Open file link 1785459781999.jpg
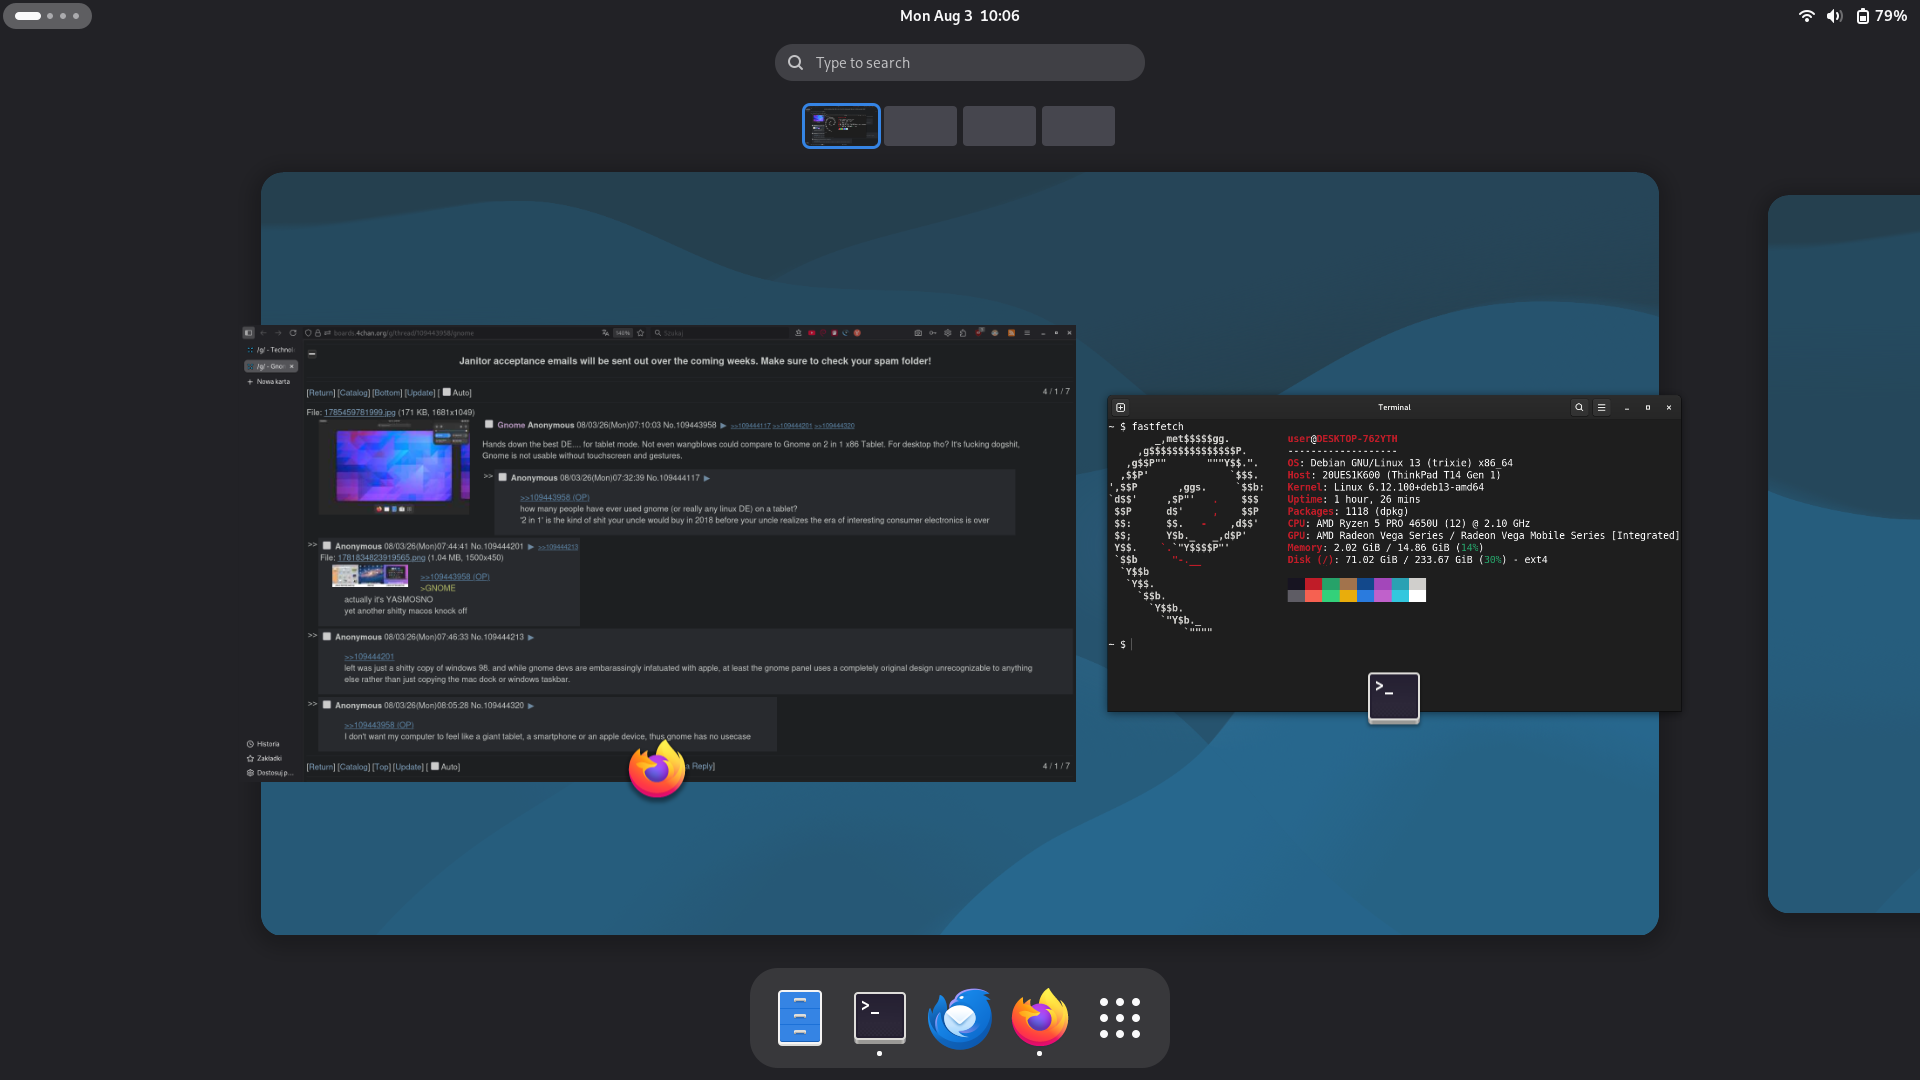 pos(360,412)
